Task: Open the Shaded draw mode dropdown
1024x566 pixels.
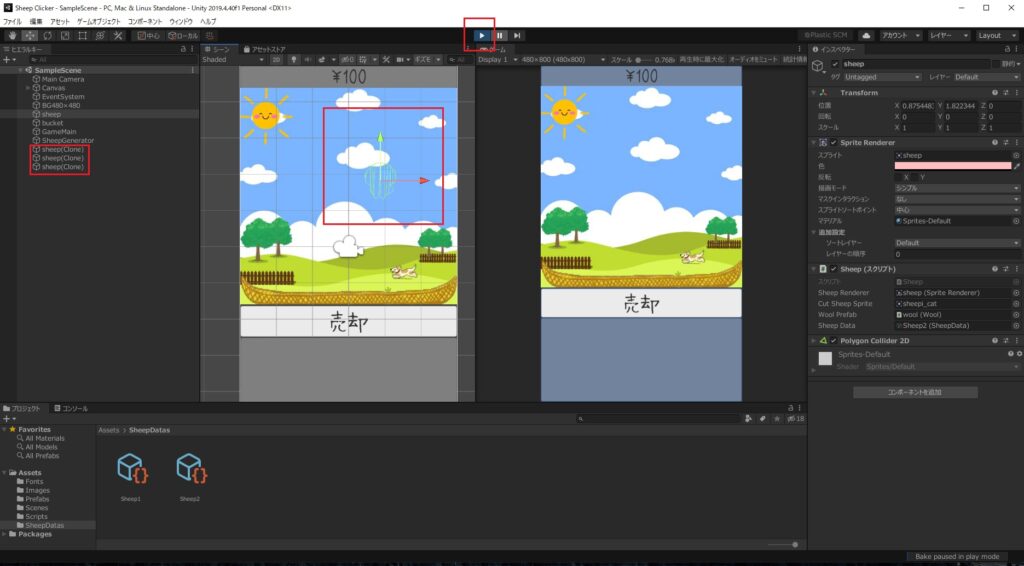Action: [x=232, y=59]
